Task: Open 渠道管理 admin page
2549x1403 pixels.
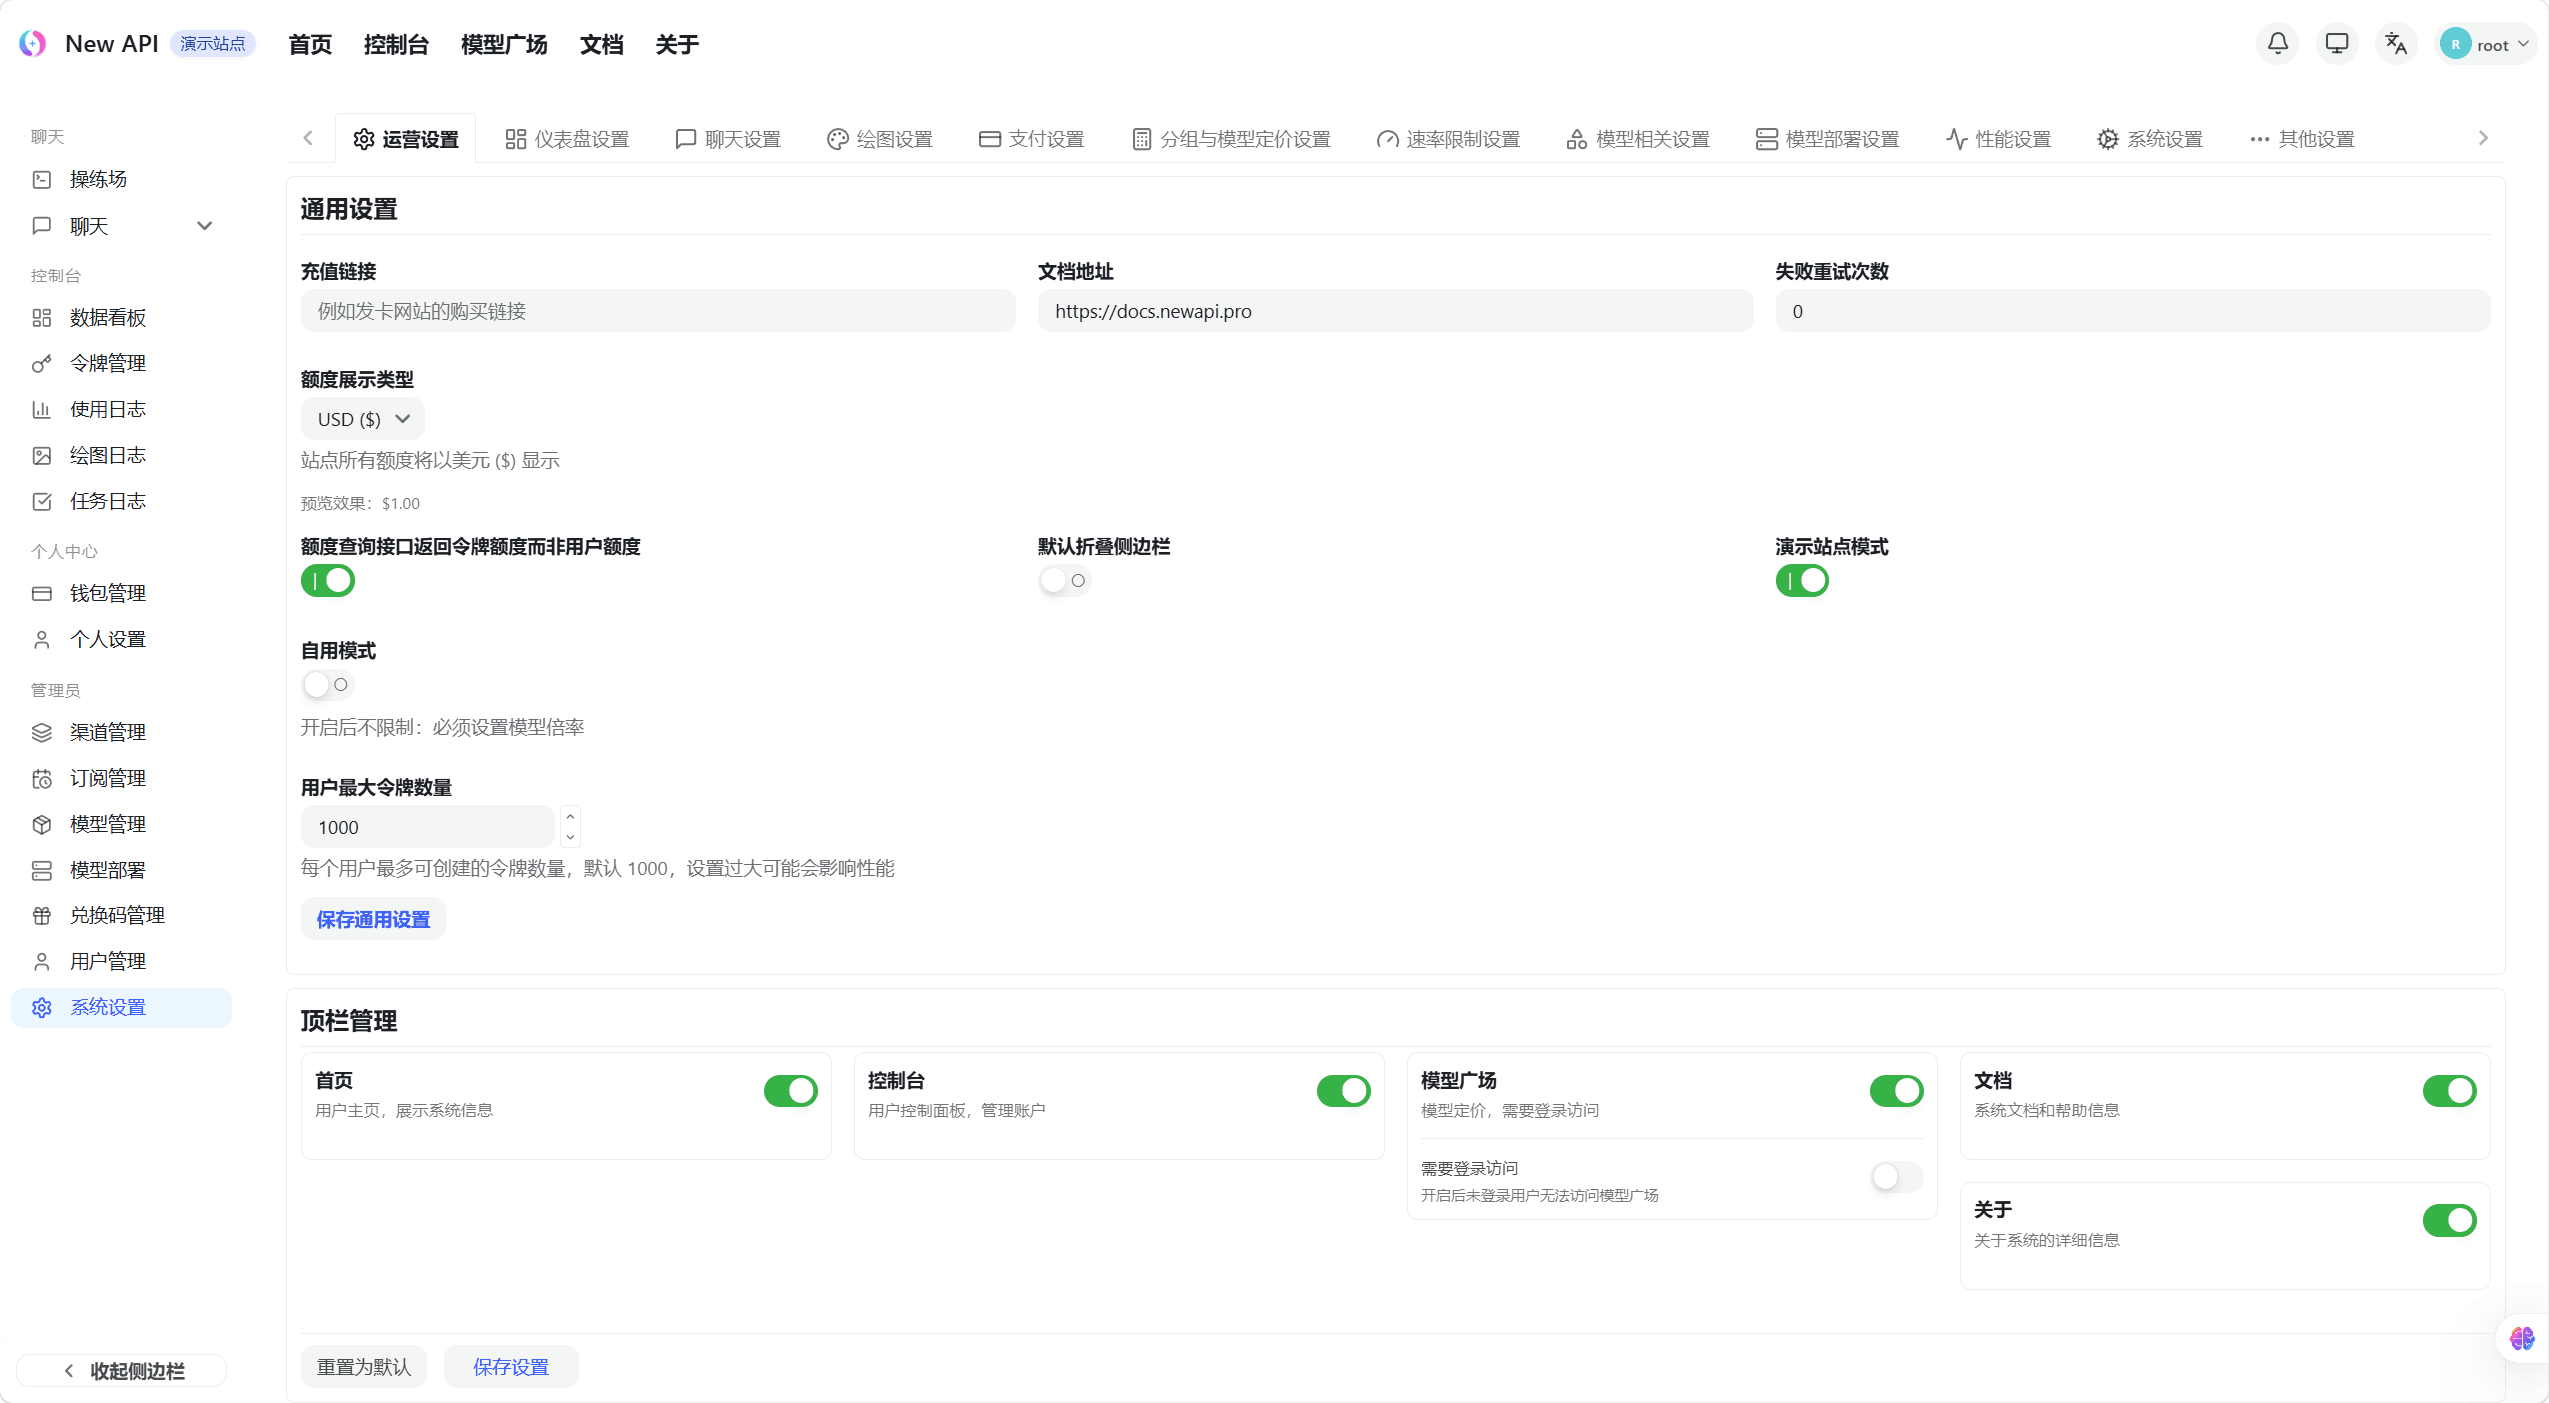Action: tap(106, 732)
